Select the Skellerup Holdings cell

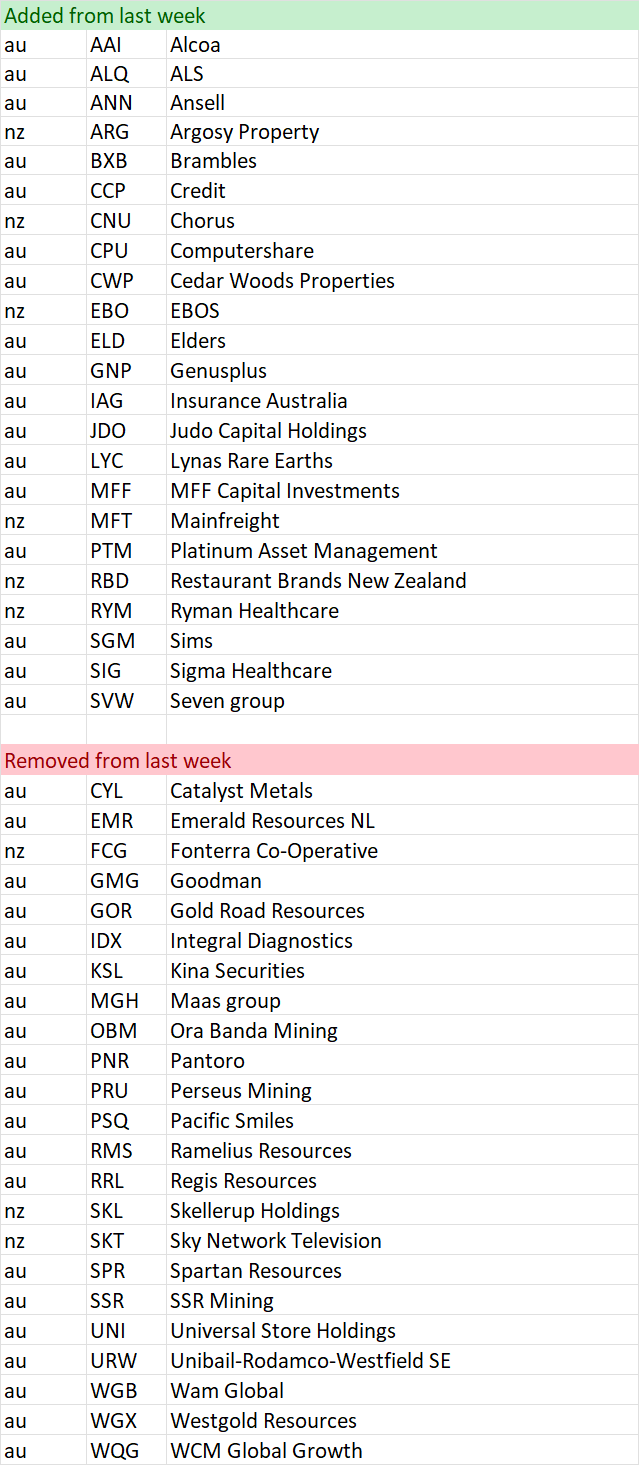coord(402,1210)
